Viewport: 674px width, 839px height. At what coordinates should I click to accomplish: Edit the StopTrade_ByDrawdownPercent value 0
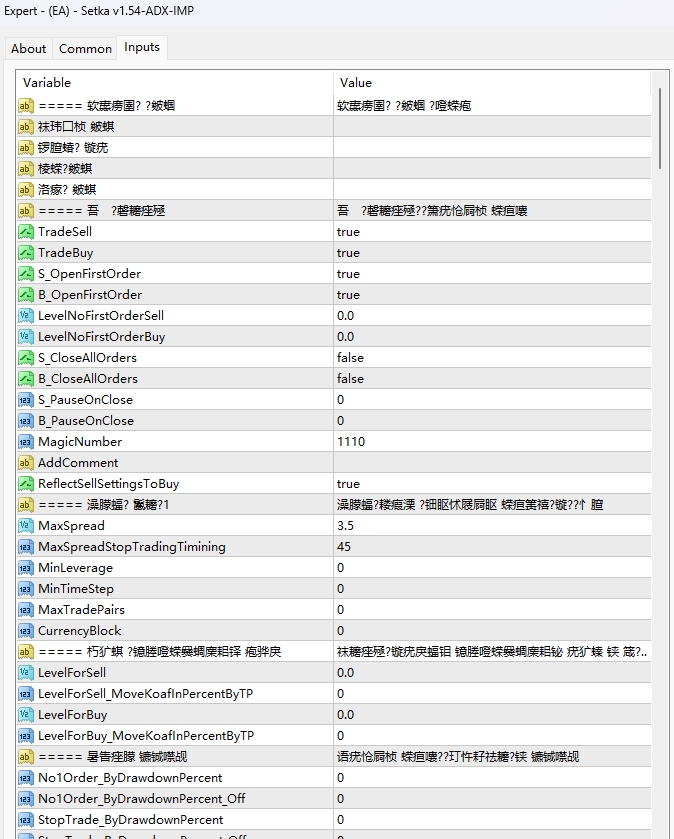click(x=492, y=820)
